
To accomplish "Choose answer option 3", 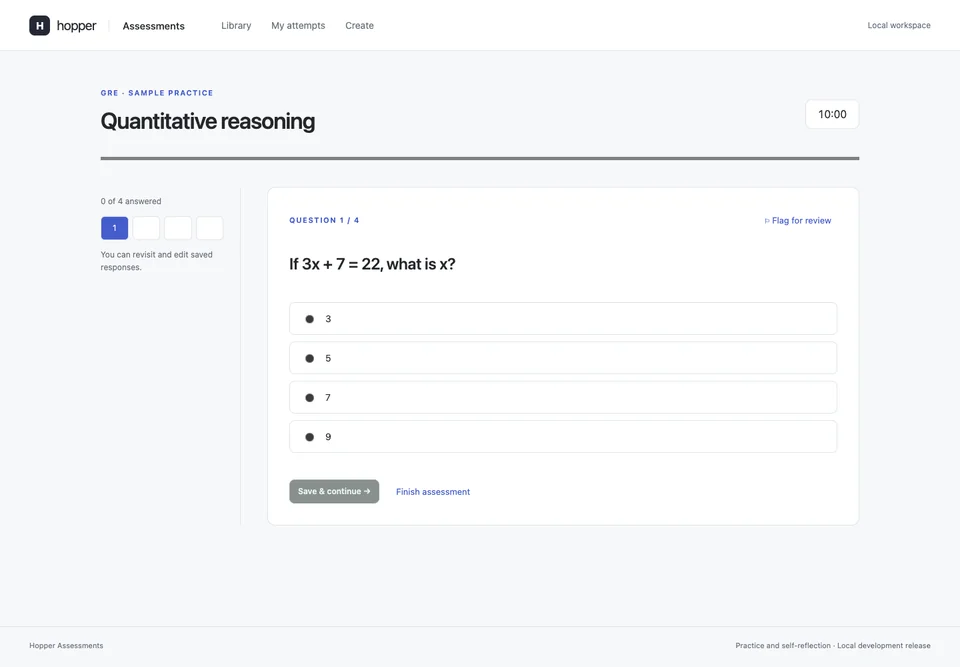I will pyautogui.click(x=563, y=318).
